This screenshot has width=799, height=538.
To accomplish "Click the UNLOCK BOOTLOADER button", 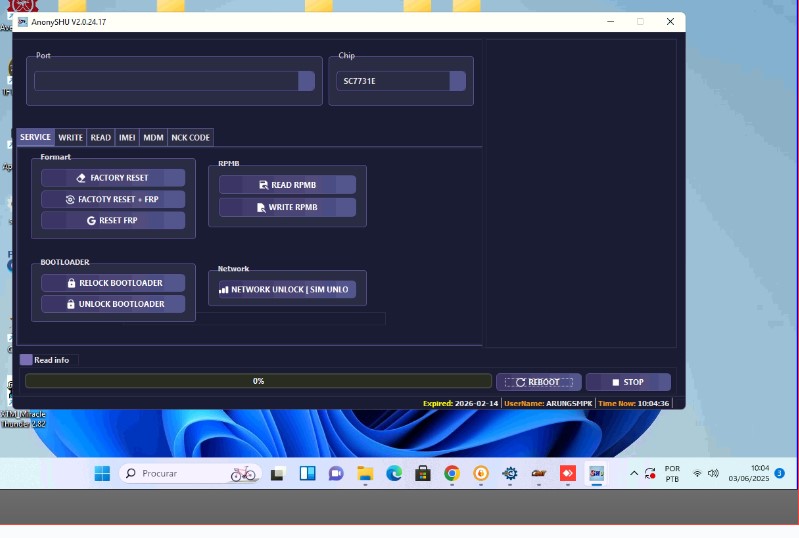I will (x=113, y=304).
